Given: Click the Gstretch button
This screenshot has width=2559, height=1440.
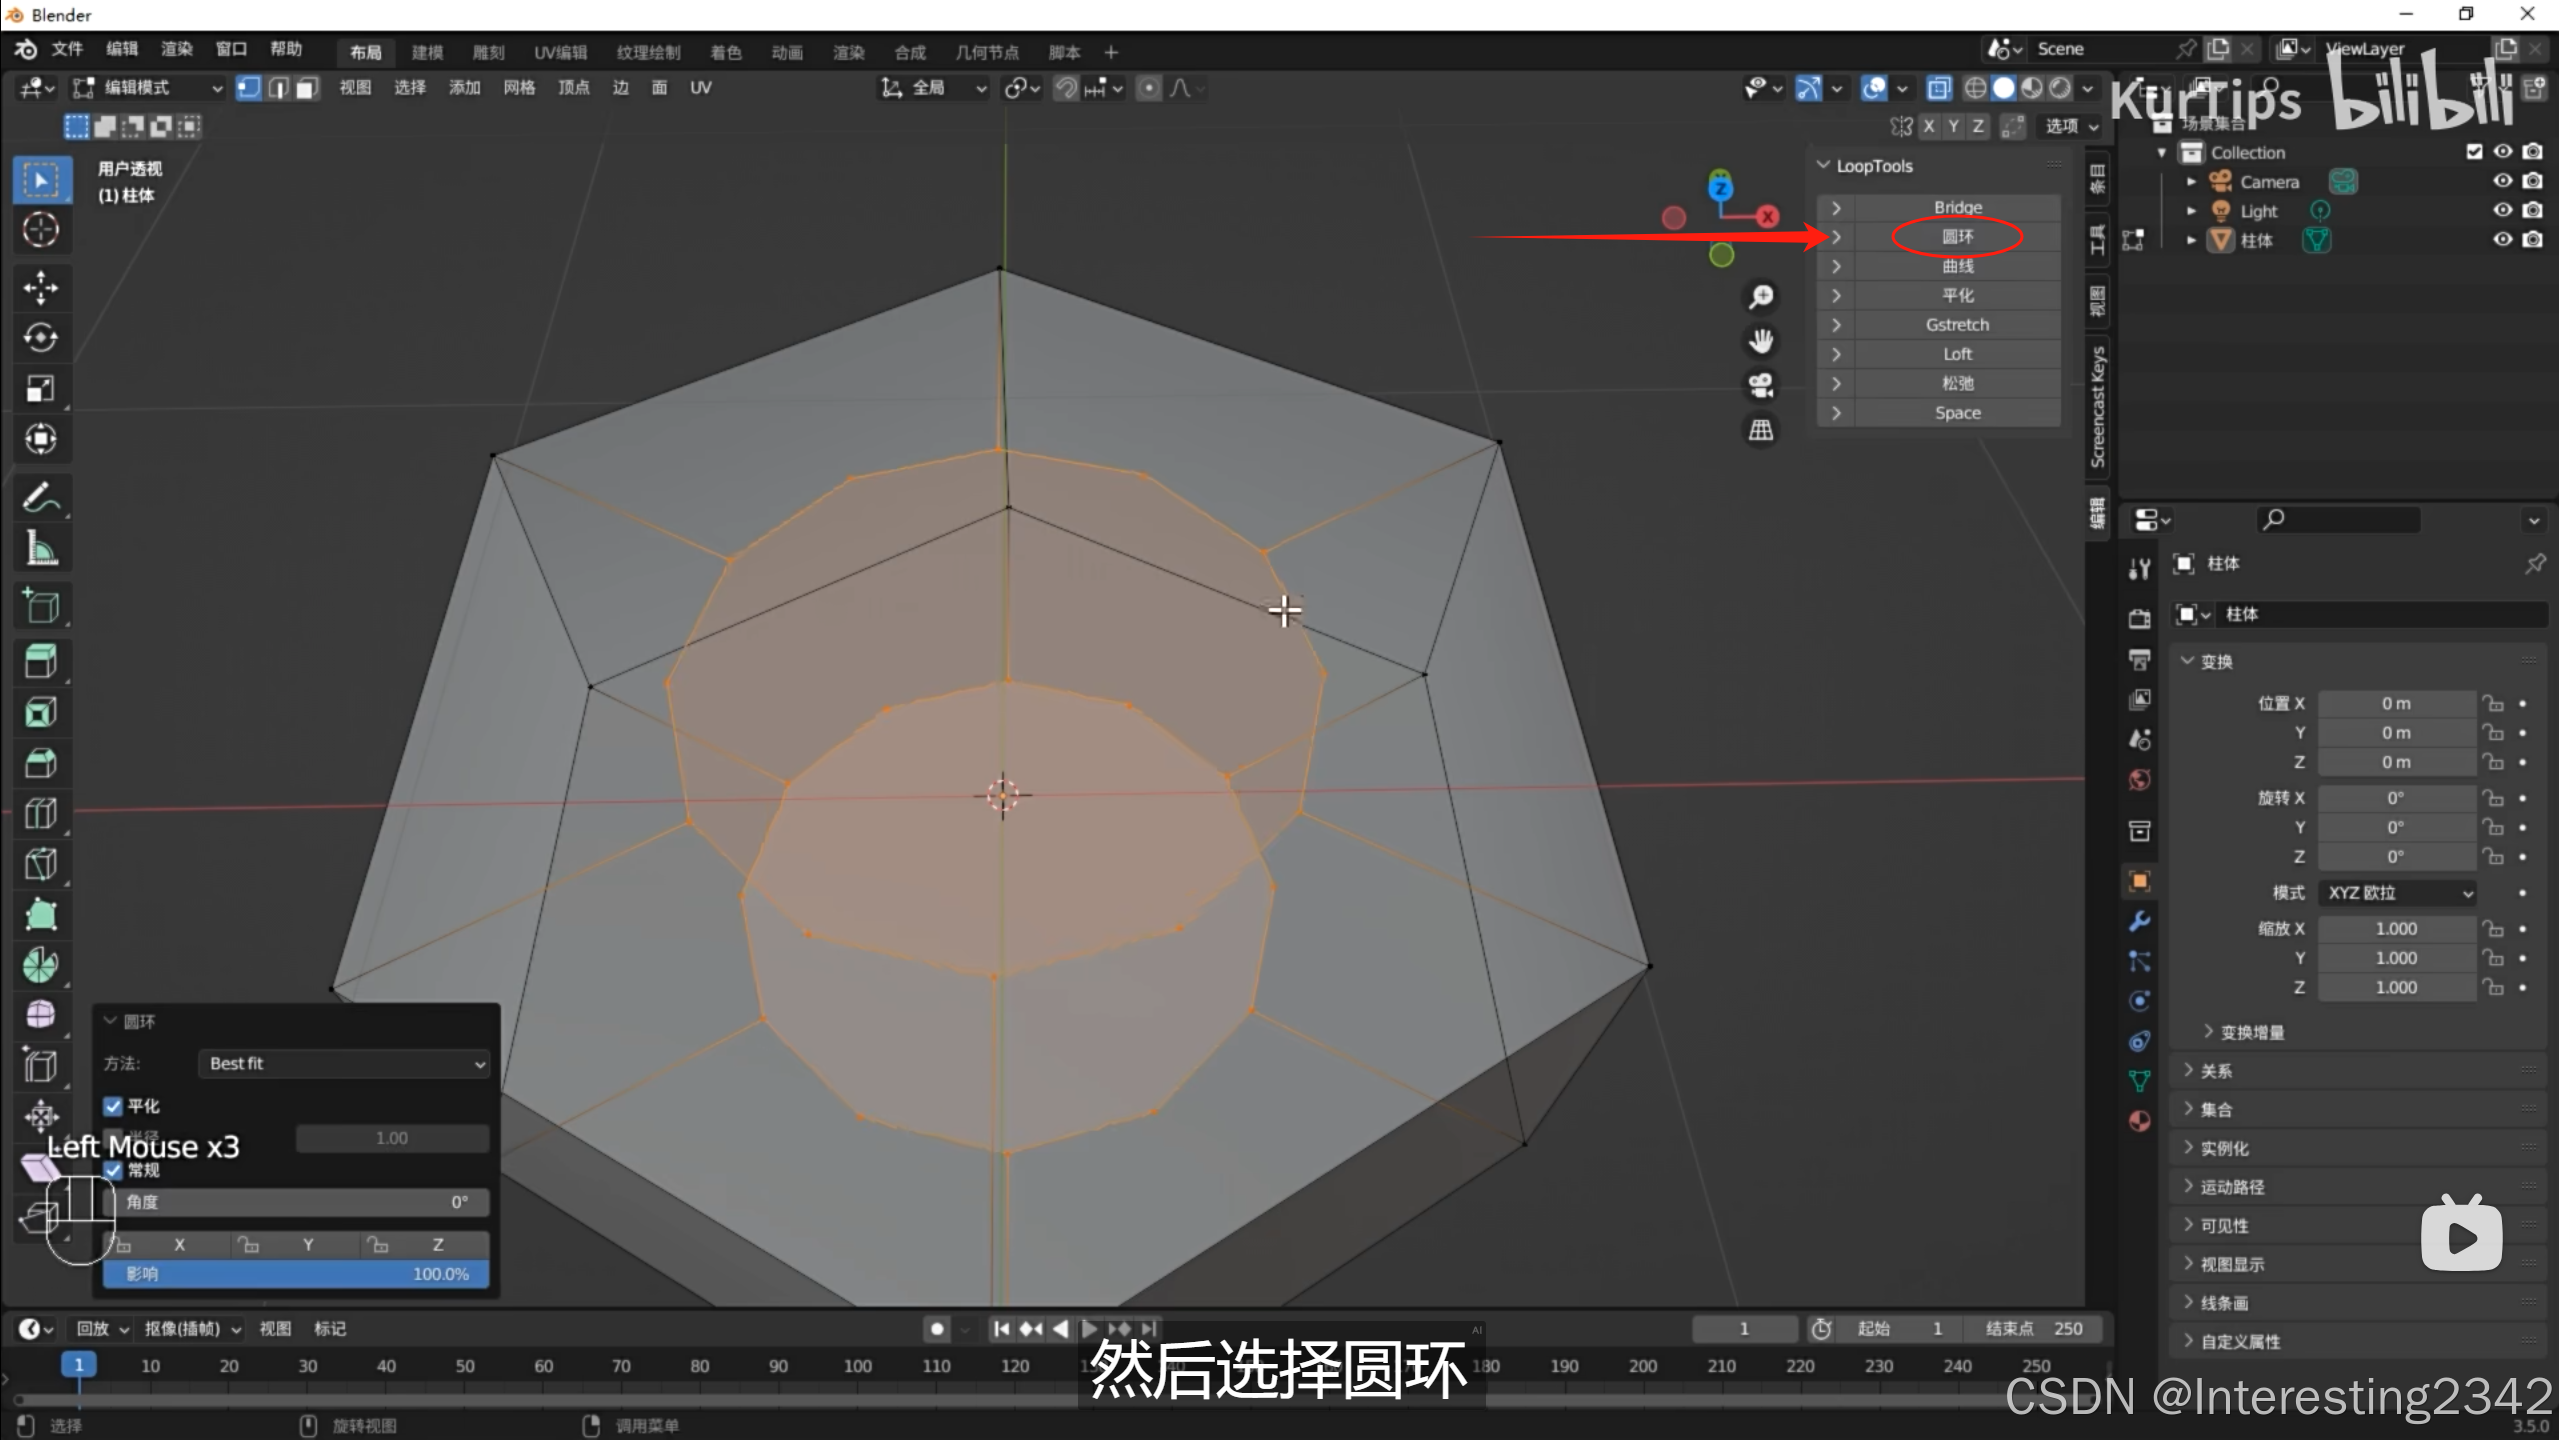Looking at the screenshot, I should [x=1957, y=325].
